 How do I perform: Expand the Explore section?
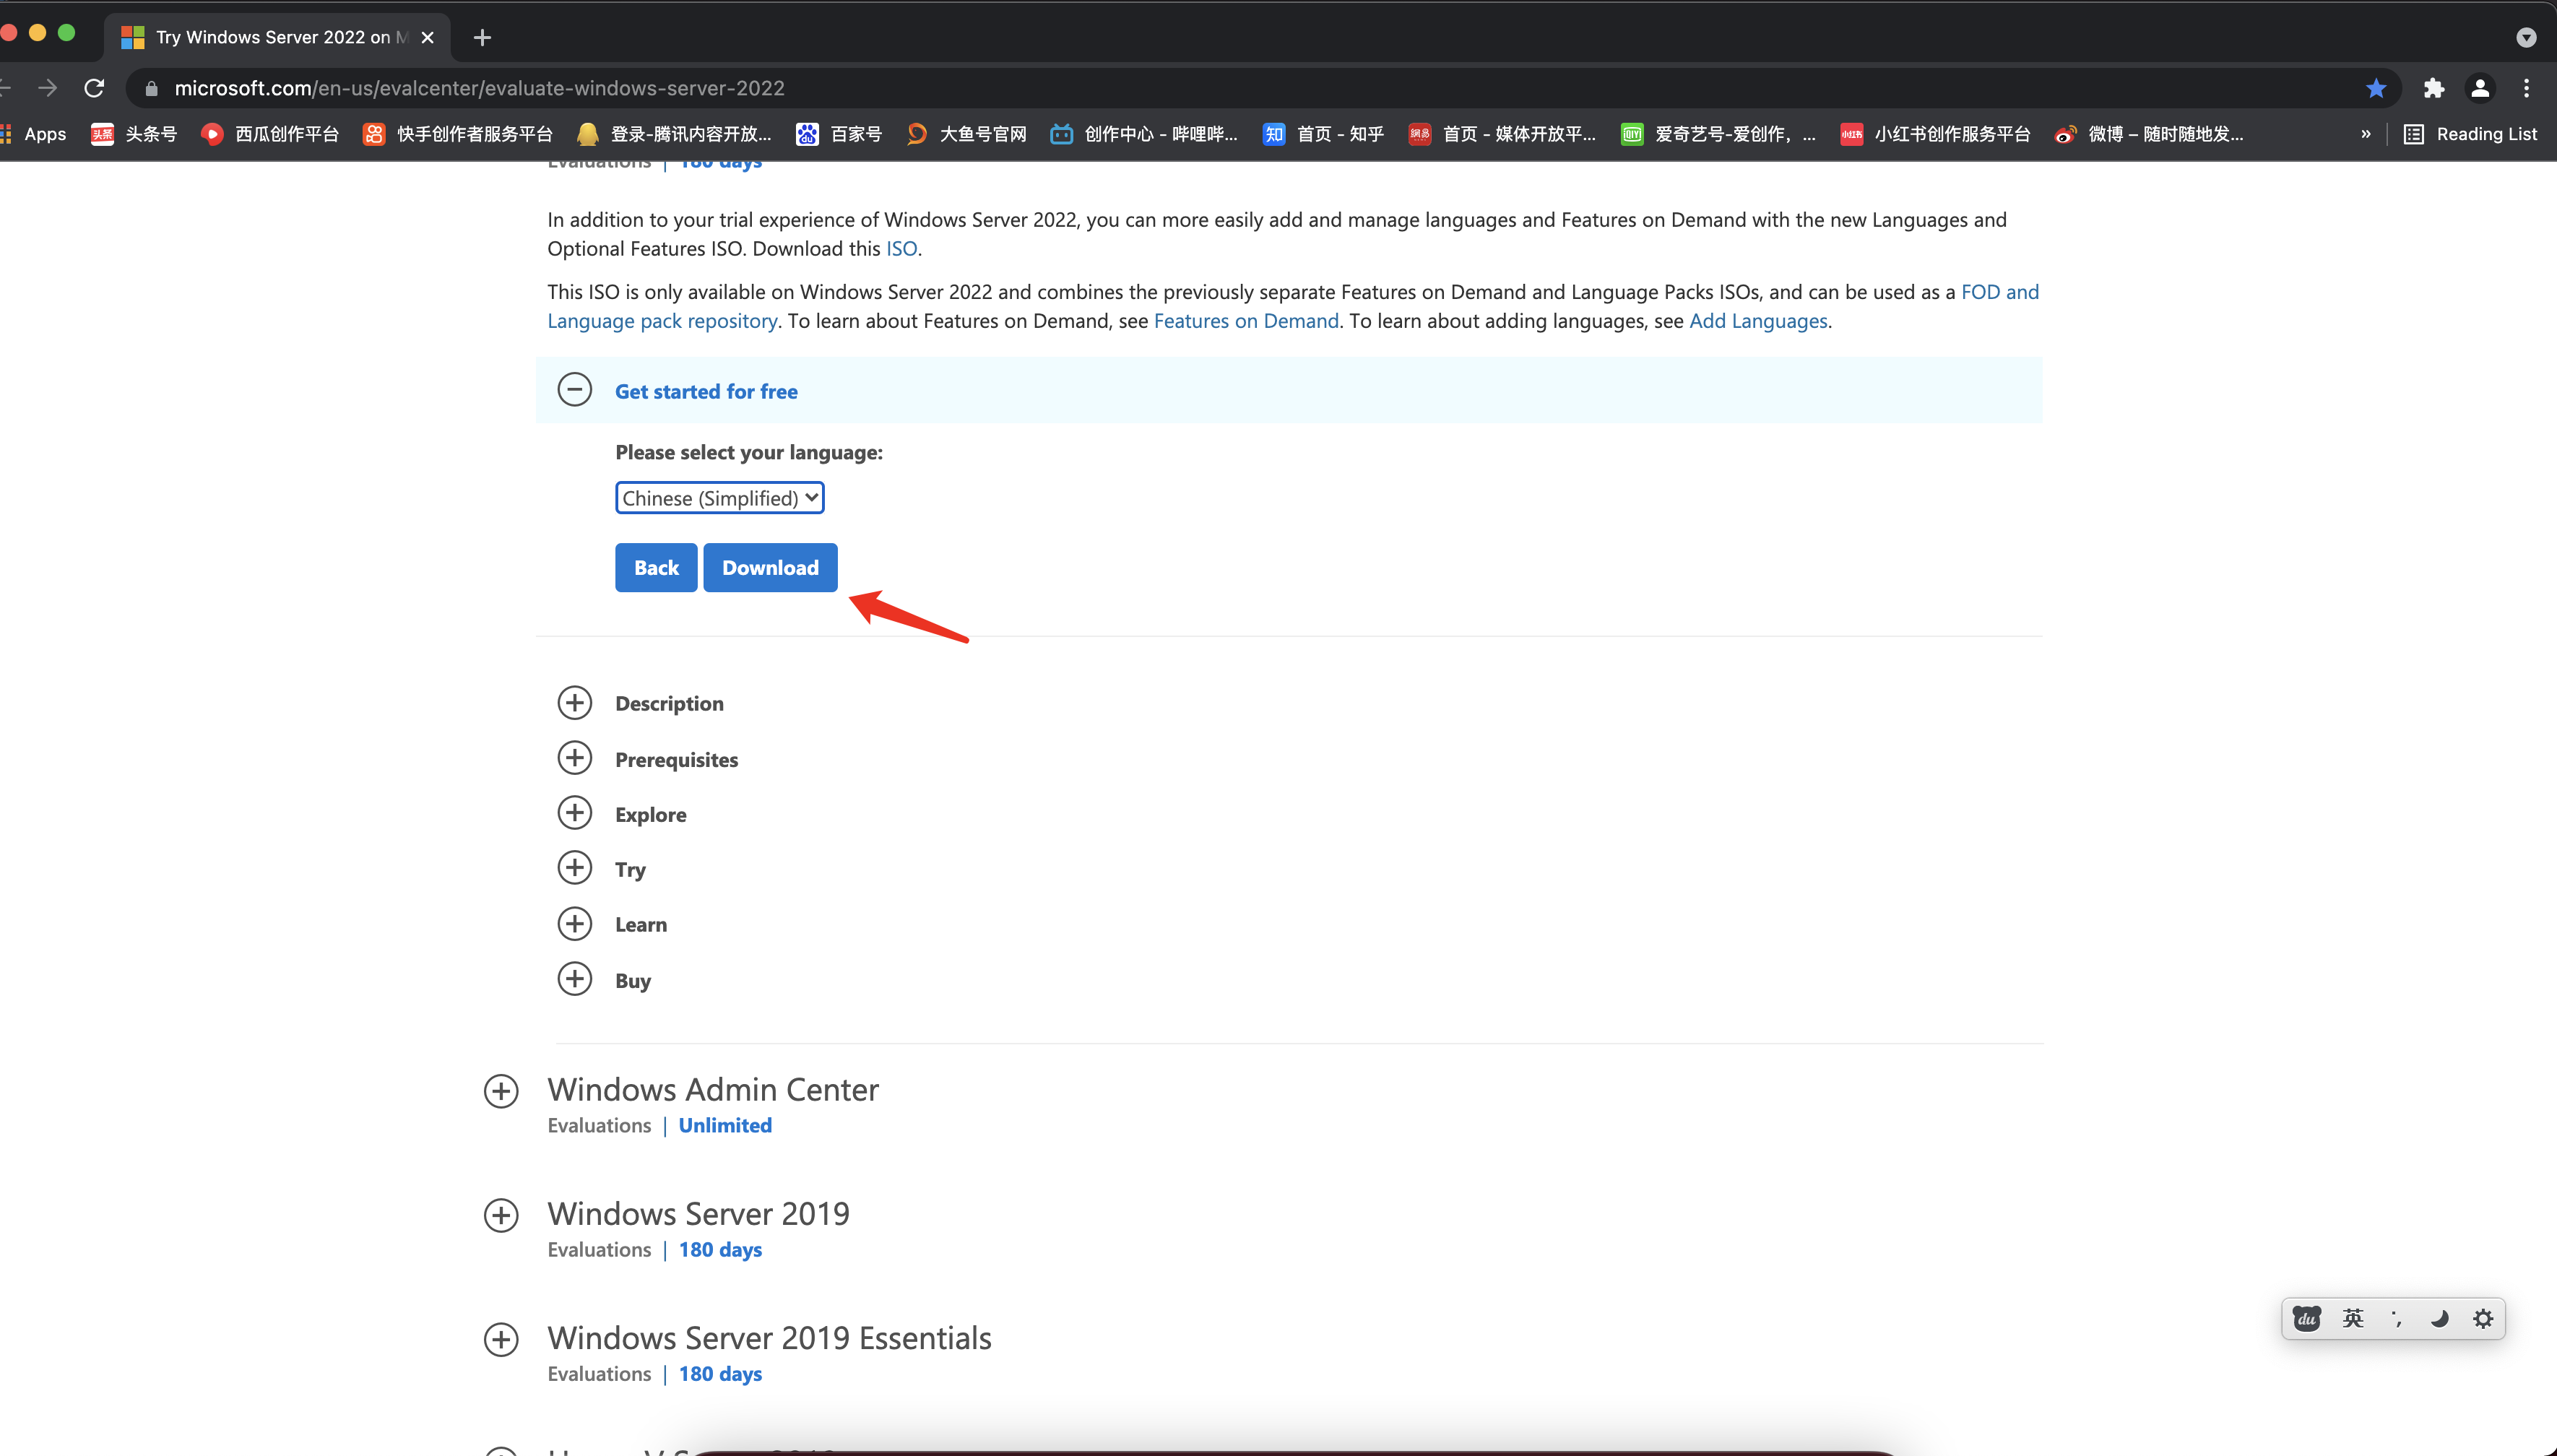(x=574, y=814)
